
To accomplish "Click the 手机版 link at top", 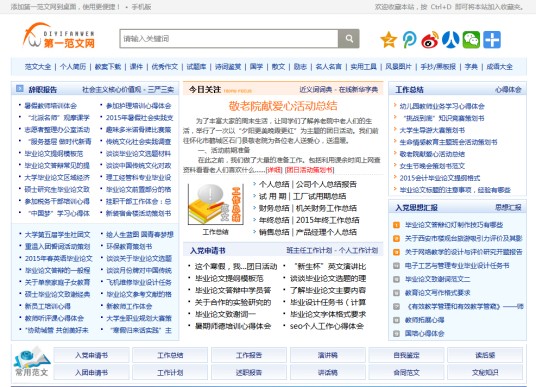I will tap(141, 7).
